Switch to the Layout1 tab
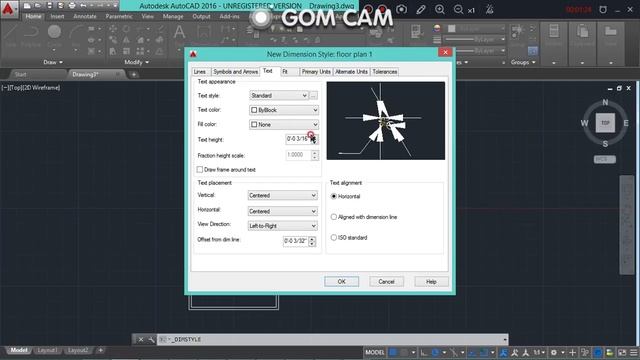 point(47,351)
